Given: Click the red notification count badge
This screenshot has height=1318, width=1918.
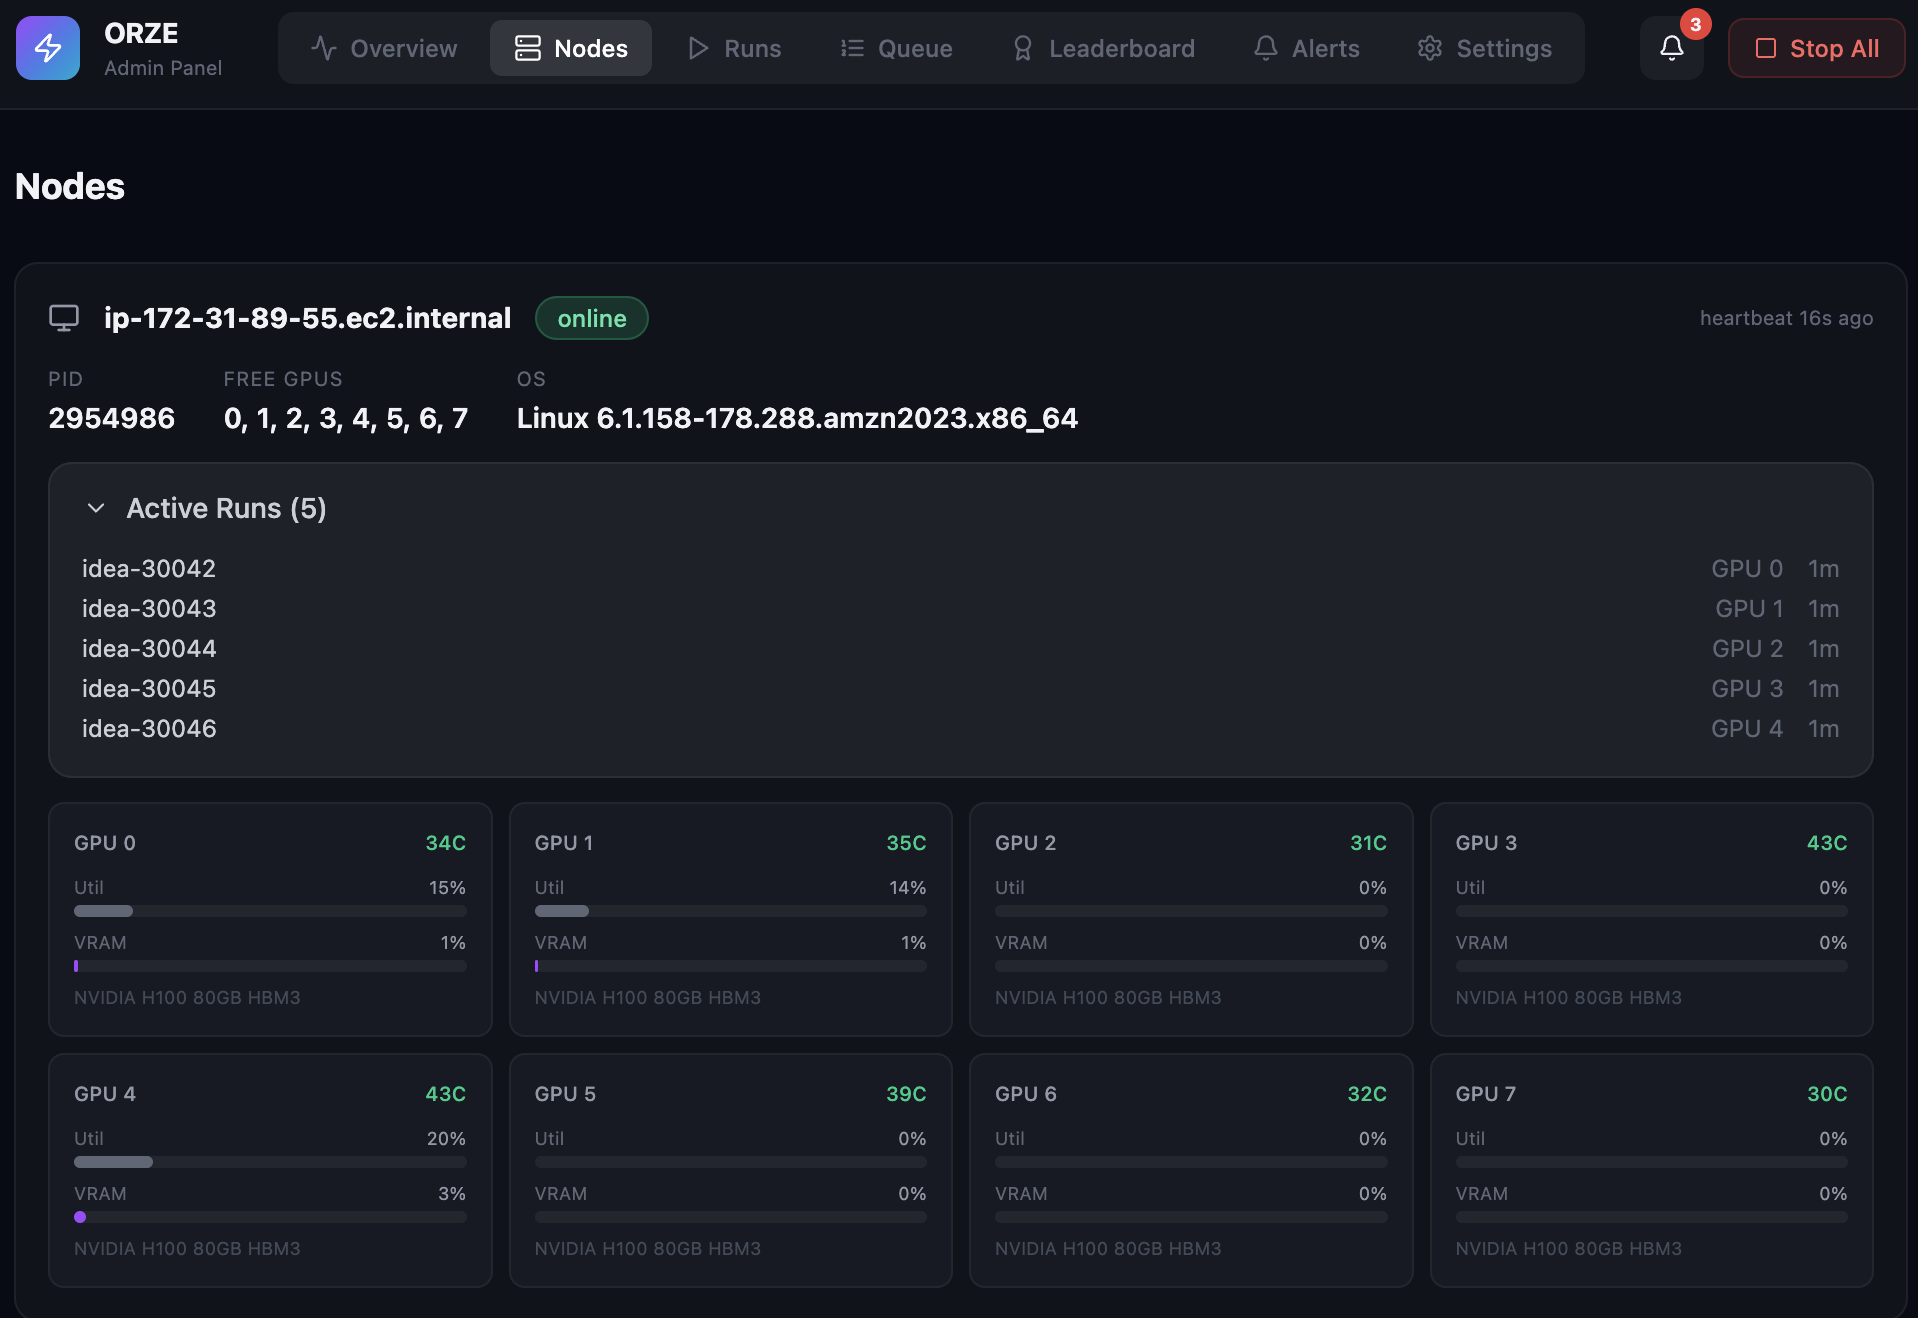Looking at the screenshot, I should 1695,25.
